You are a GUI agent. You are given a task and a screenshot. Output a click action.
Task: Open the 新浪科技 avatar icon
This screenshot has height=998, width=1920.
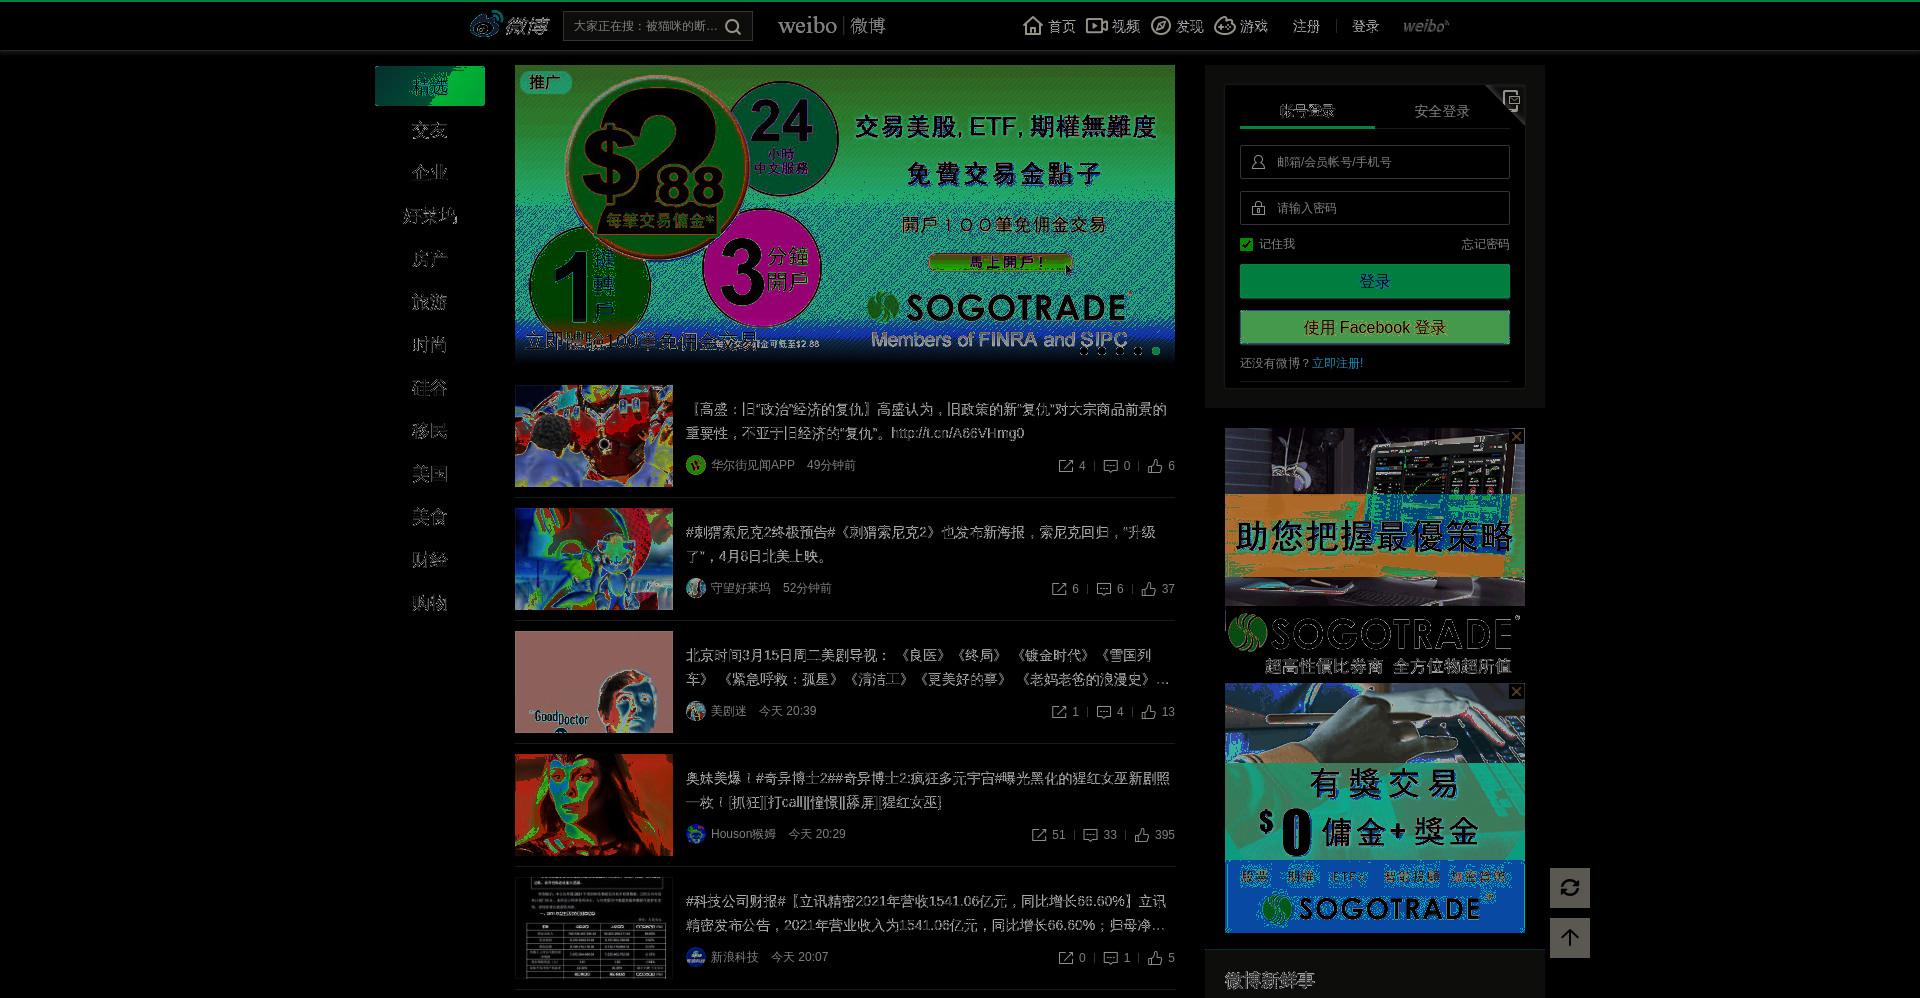click(696, 957)
